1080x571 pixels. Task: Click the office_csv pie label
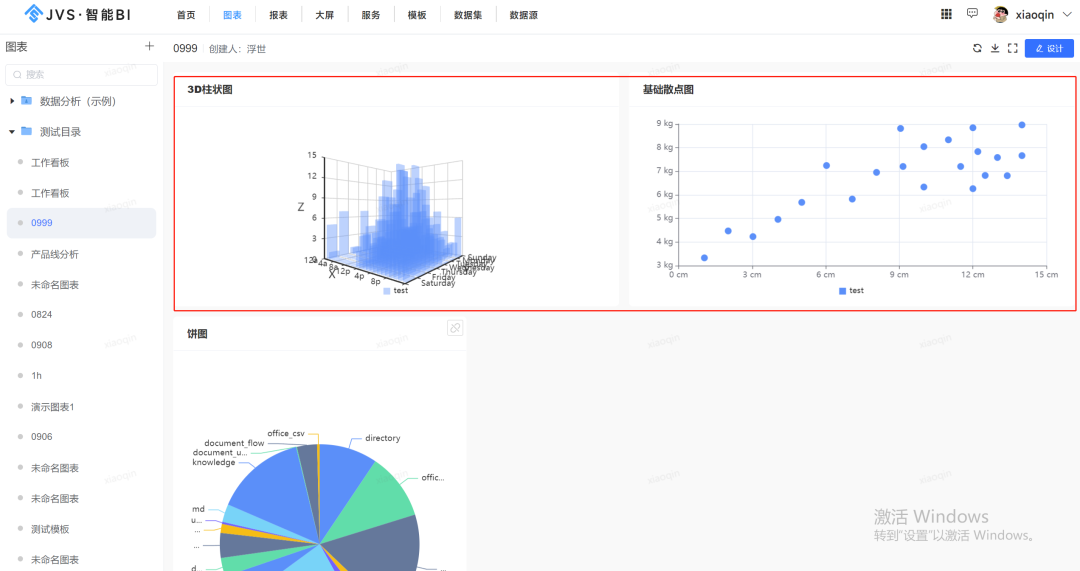point(286,433)
